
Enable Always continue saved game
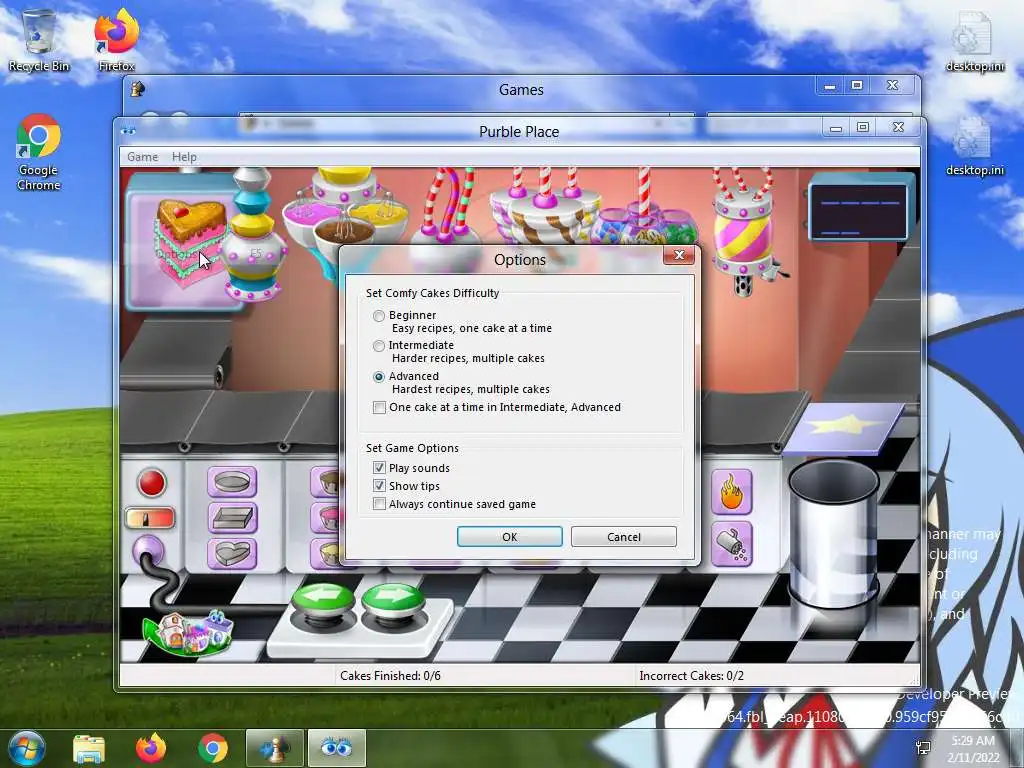tap(379, 504)
